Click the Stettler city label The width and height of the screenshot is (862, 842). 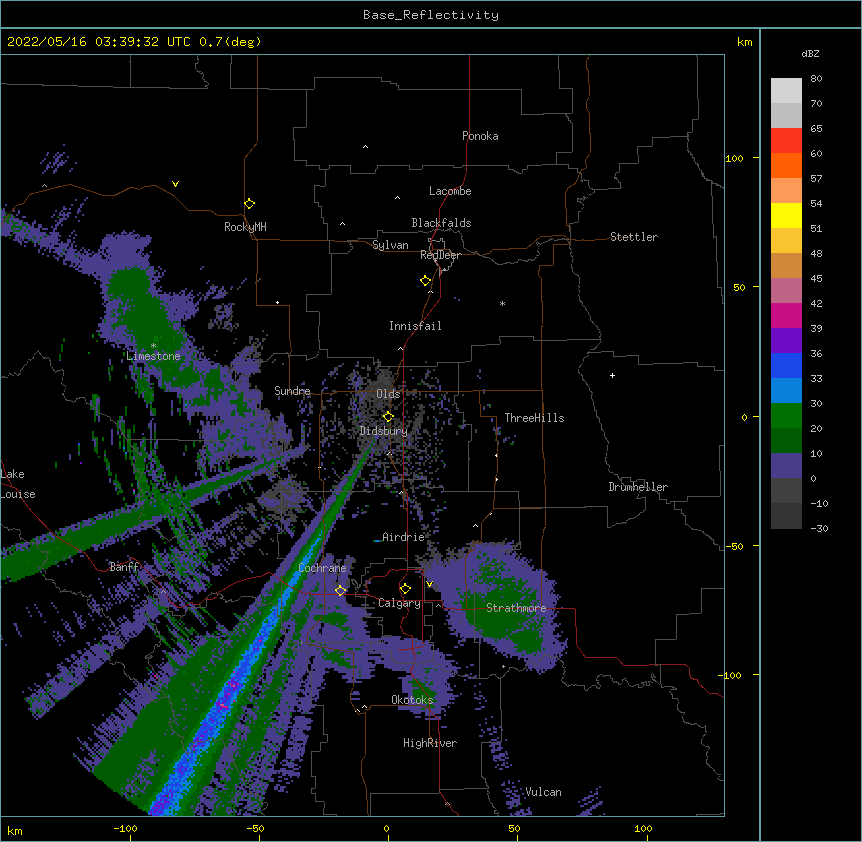634,237
